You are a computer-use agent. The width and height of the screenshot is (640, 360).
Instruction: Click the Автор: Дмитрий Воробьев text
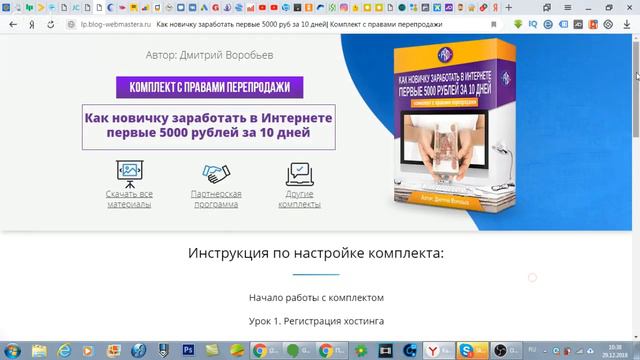[209, 55]
